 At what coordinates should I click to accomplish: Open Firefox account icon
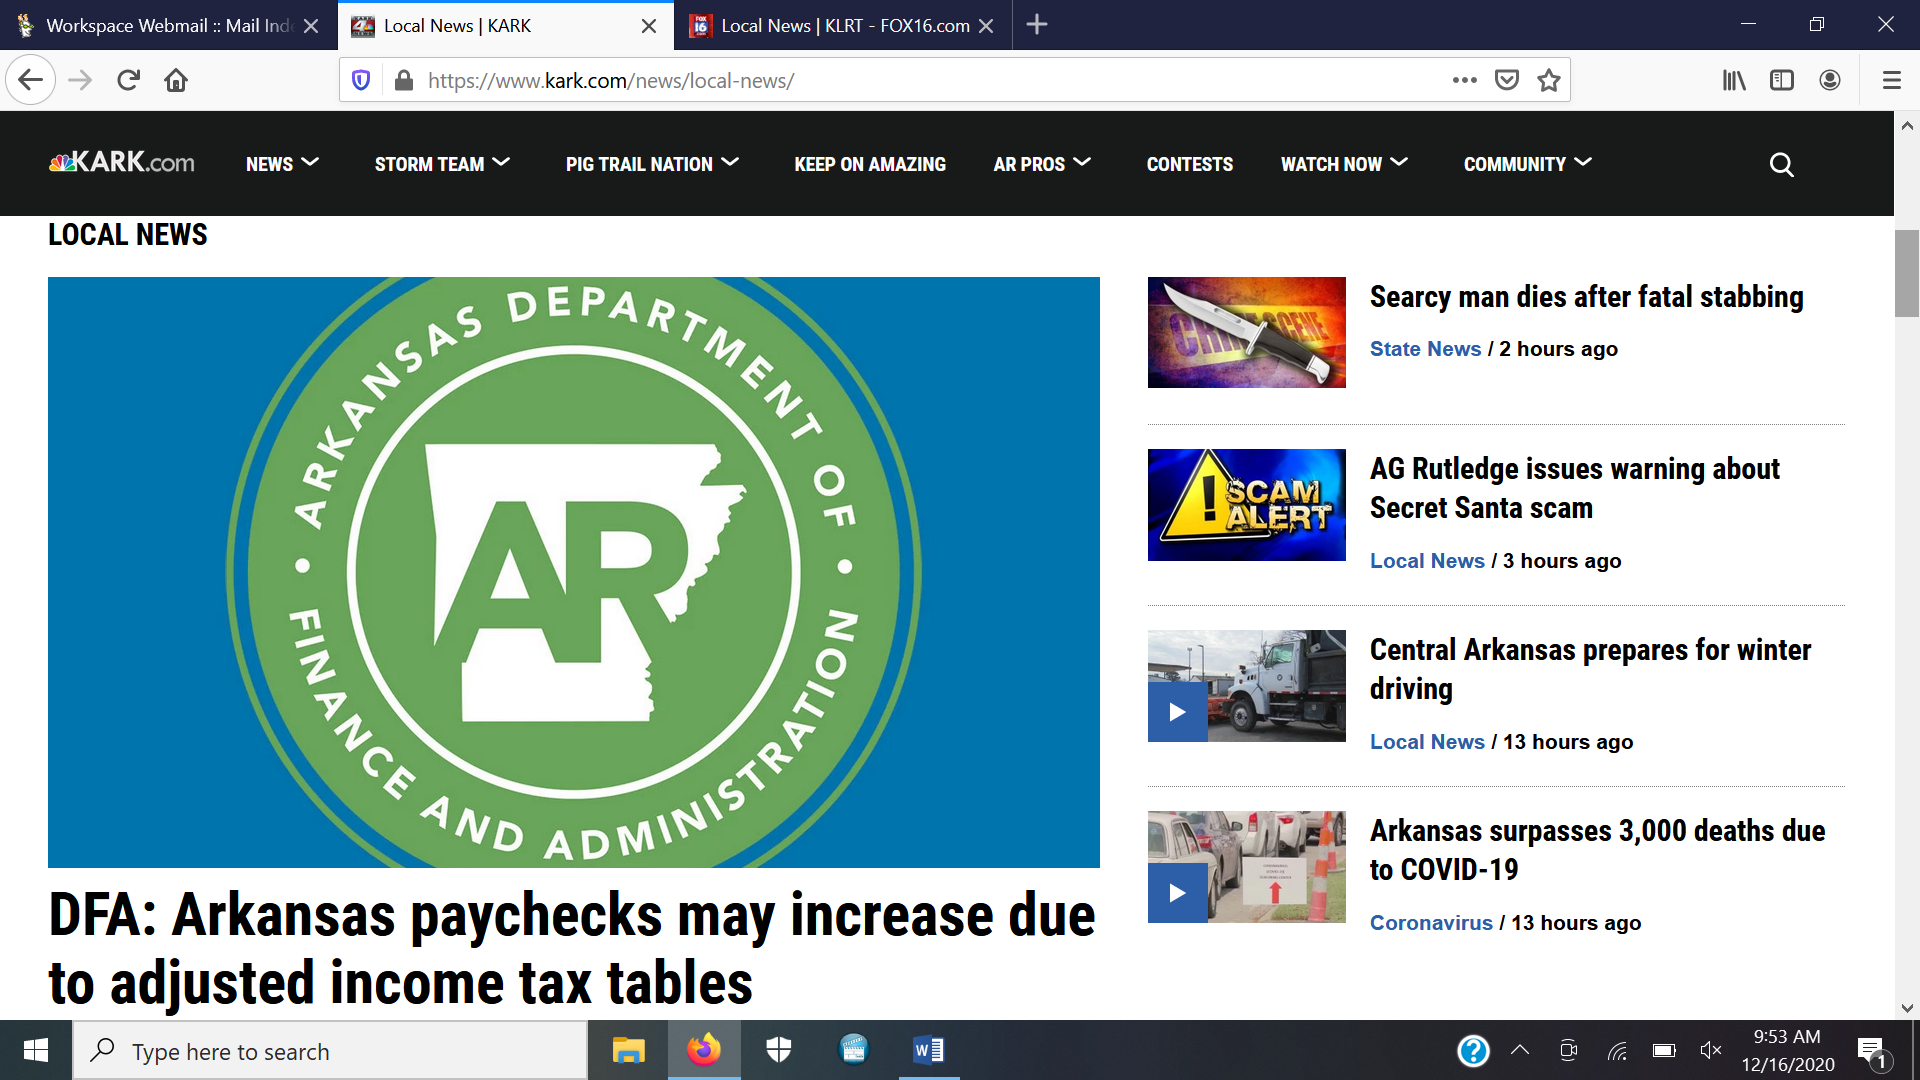(1830, 80)
